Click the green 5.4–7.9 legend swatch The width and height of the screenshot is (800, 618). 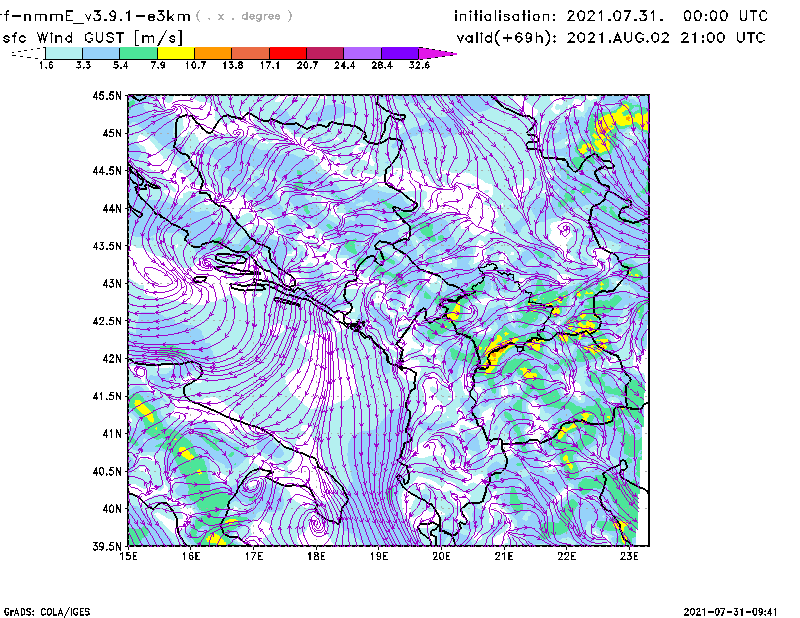click(x=138, y=53)
